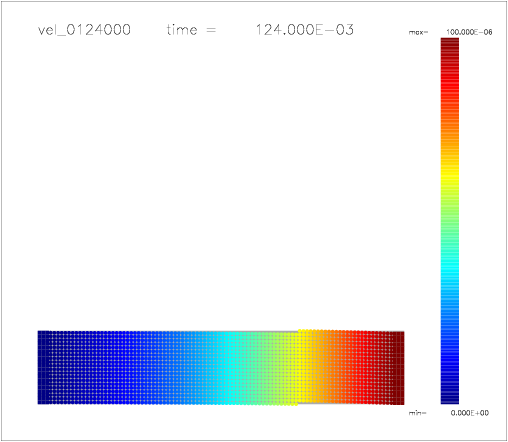Pick yellow band in colorbar
Image resolution: width=508 pixels, height=442 pixels.
pos(450,174)
